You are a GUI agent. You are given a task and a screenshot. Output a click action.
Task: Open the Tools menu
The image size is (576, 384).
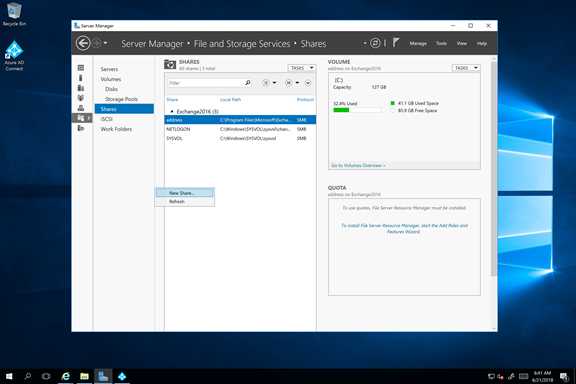[441, 43]
